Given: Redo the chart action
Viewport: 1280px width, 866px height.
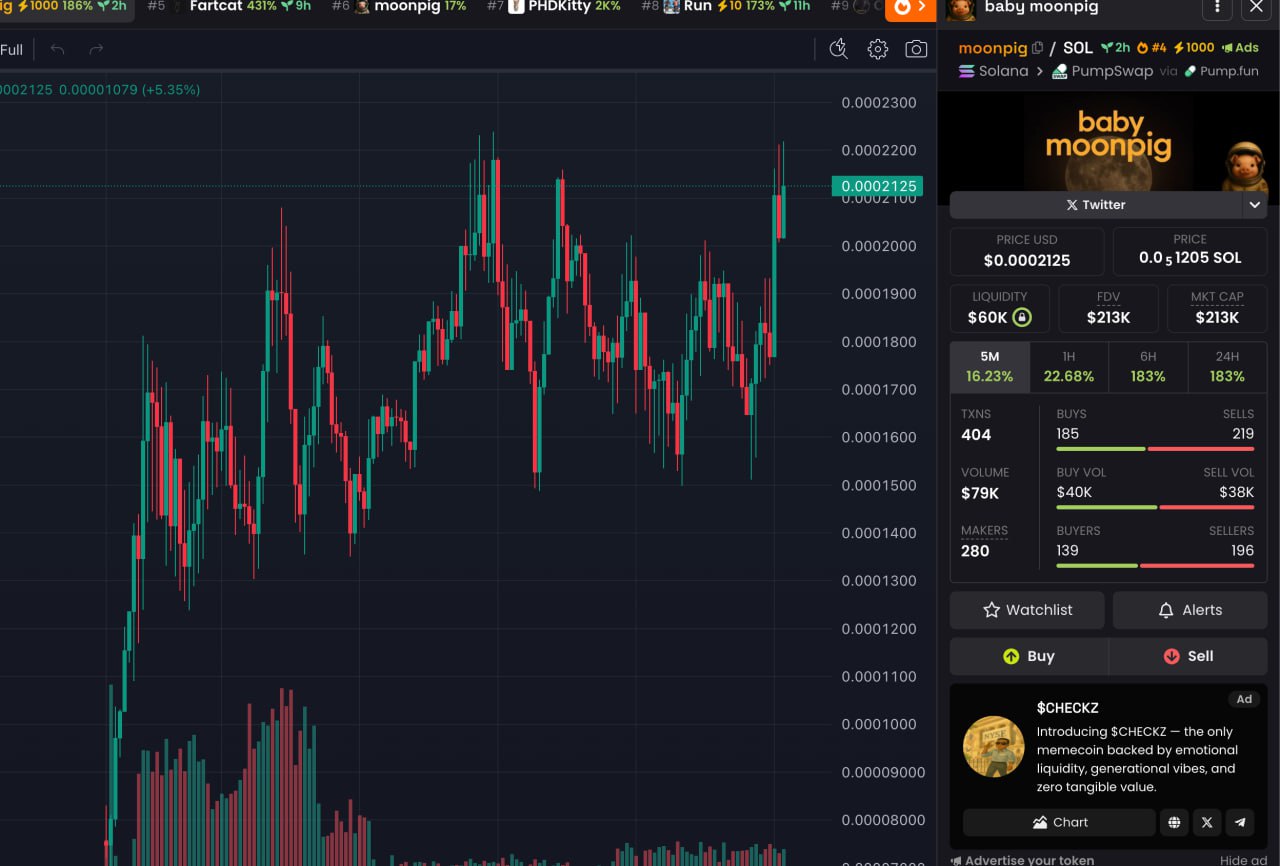Looking at the screenshot, I should click(96, 49).
